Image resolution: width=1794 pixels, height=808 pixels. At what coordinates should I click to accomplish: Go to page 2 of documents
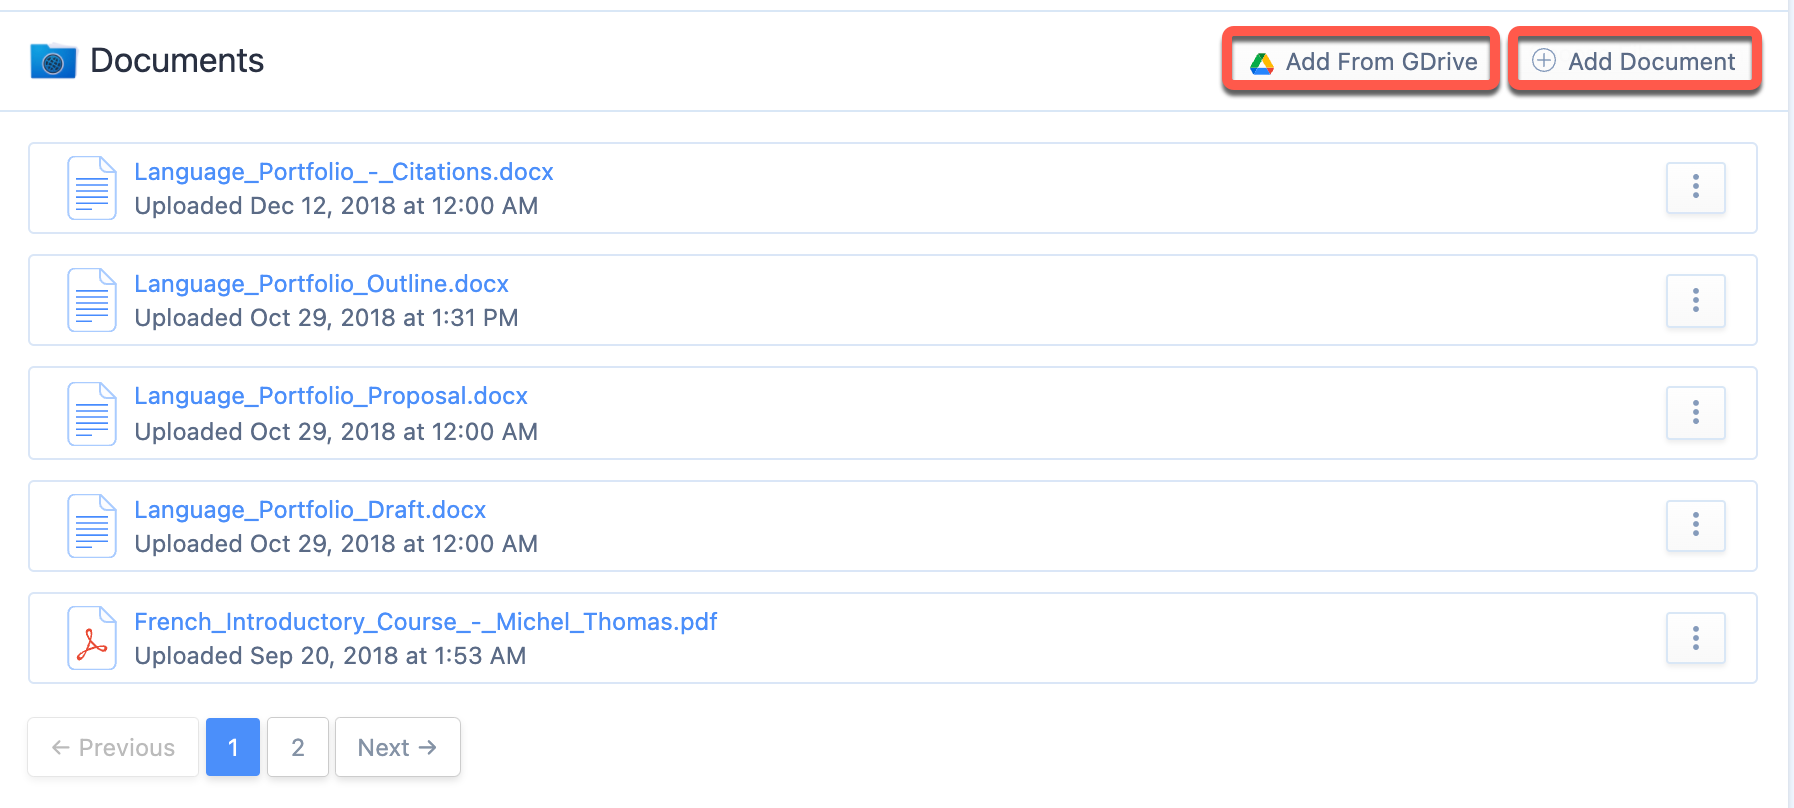[x=298, y=747]
